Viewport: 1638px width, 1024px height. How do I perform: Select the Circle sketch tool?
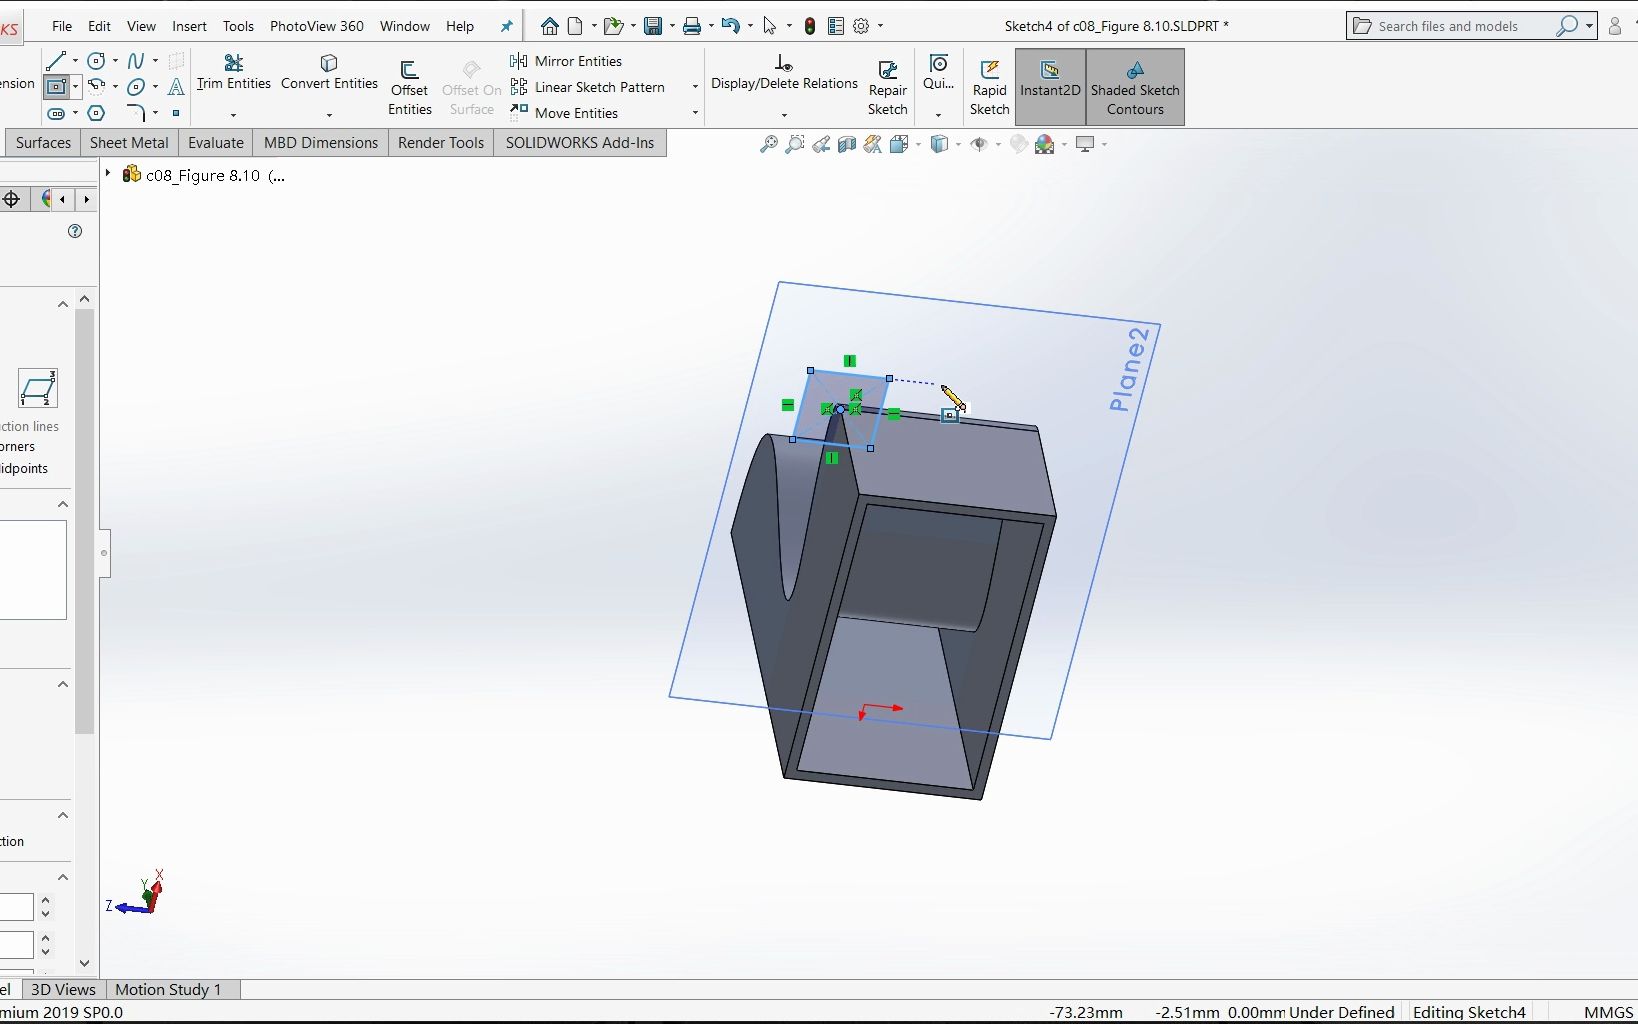point(97,61)
